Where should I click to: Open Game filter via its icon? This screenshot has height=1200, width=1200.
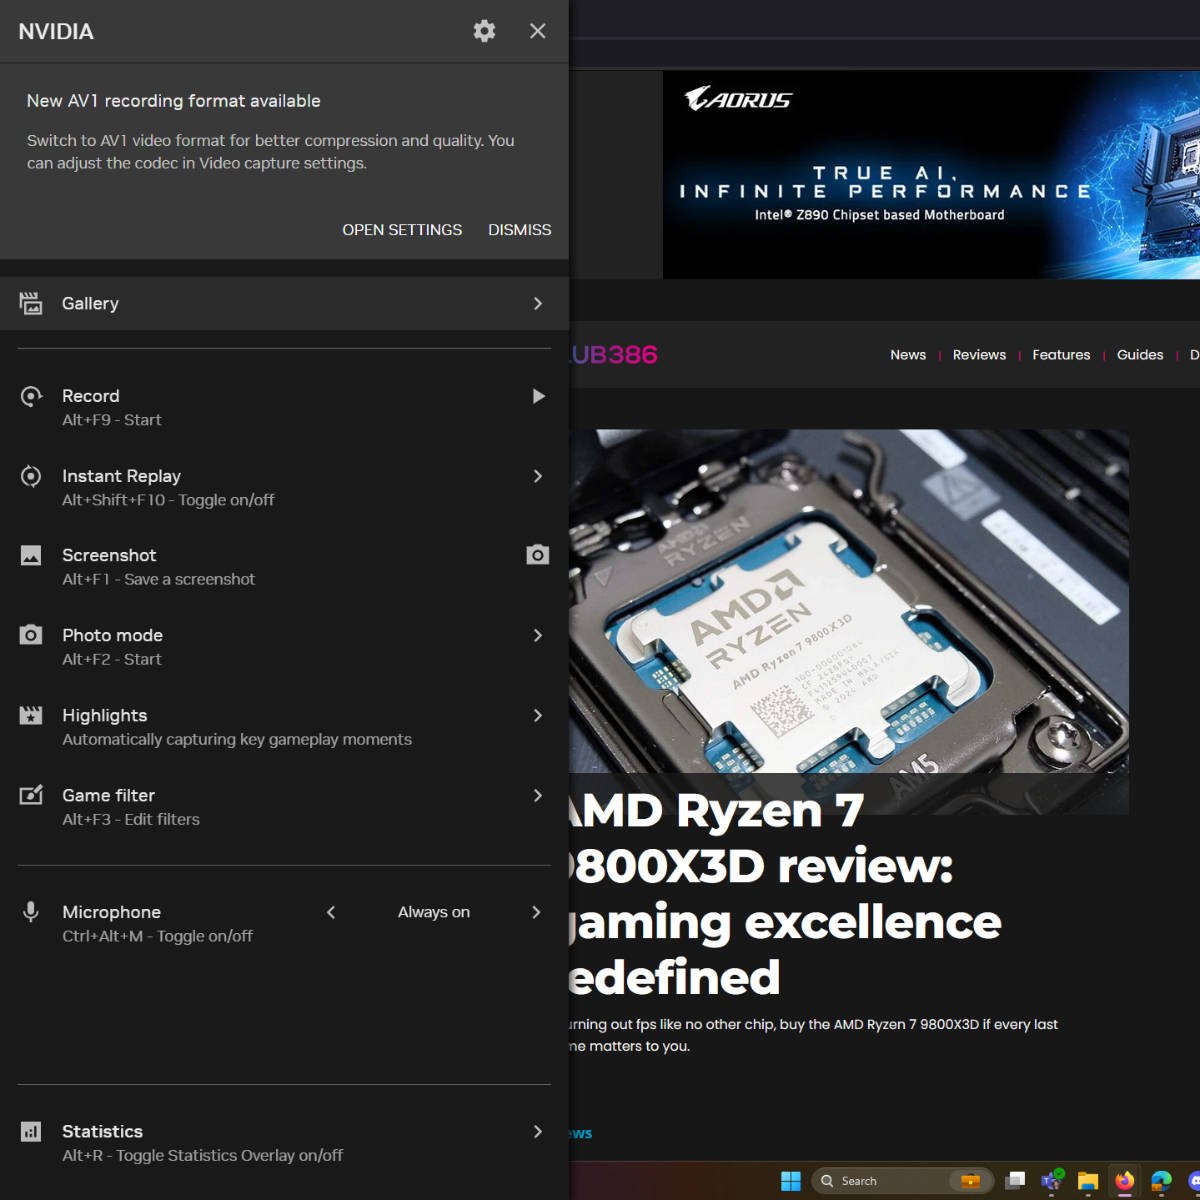[x=31, y=795]
